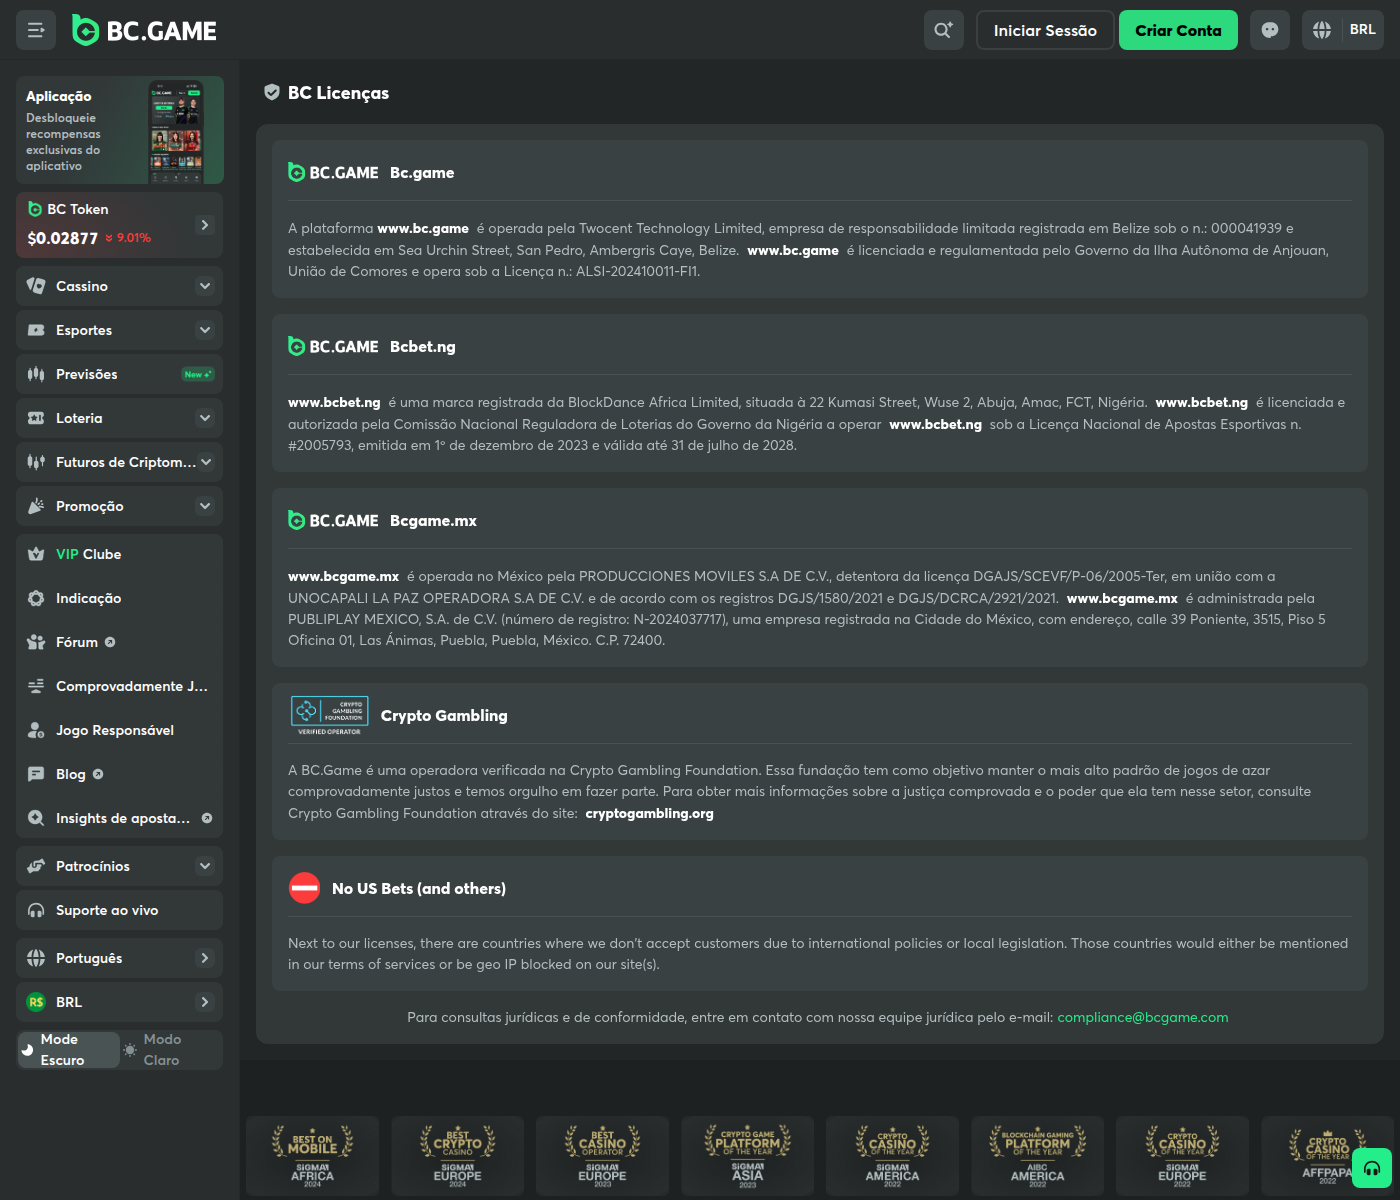Click the Blog speech icon
The height and width of the screenshot is (1200, 1400).
tap(36, 774)
